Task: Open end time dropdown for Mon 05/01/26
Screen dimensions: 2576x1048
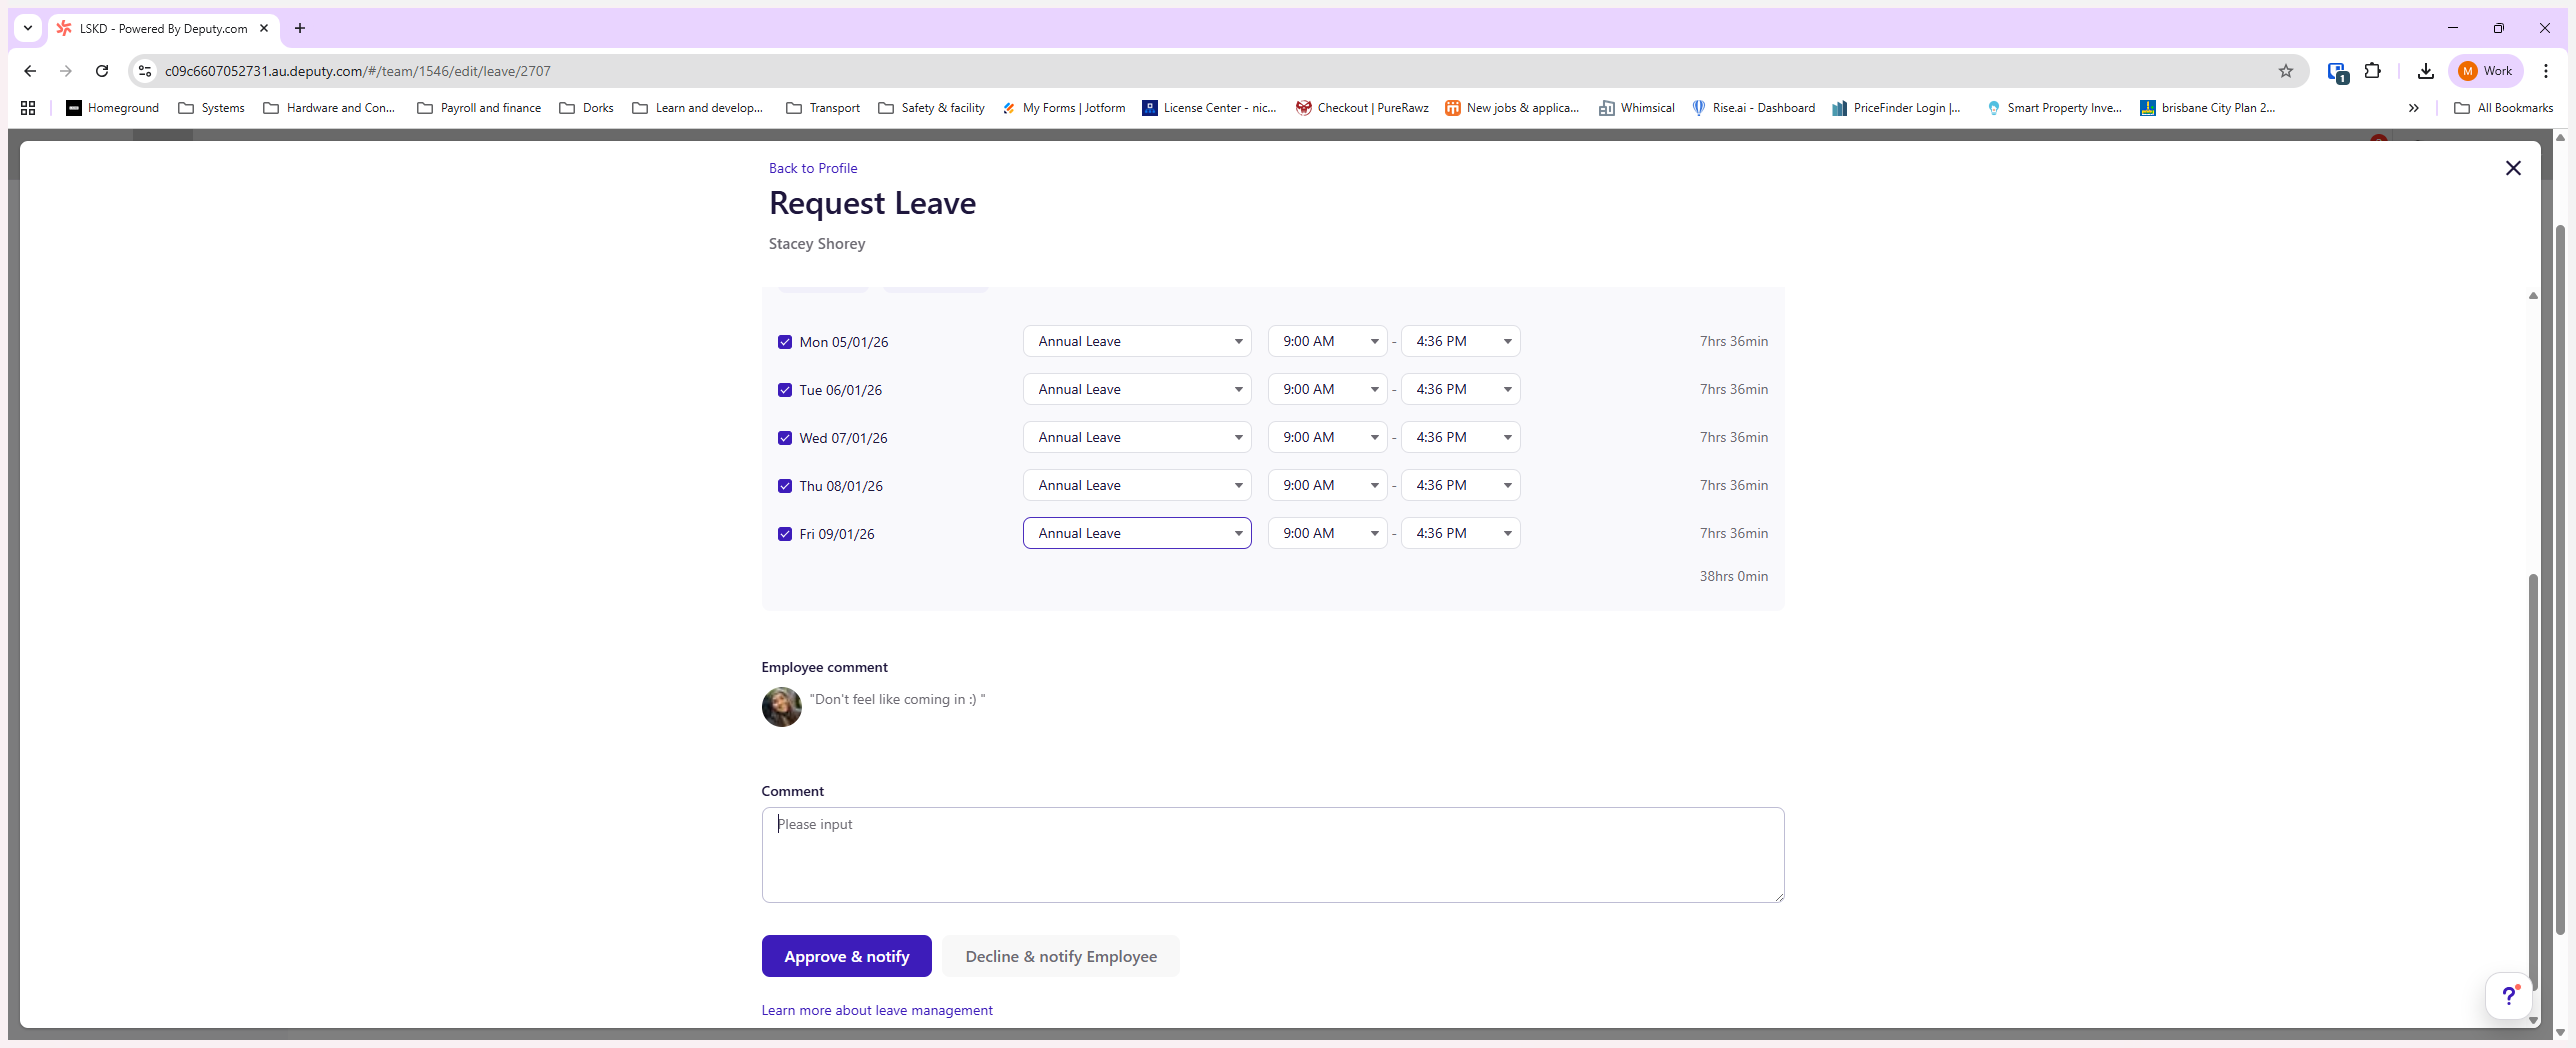Action: click(x=1460, y=341)
